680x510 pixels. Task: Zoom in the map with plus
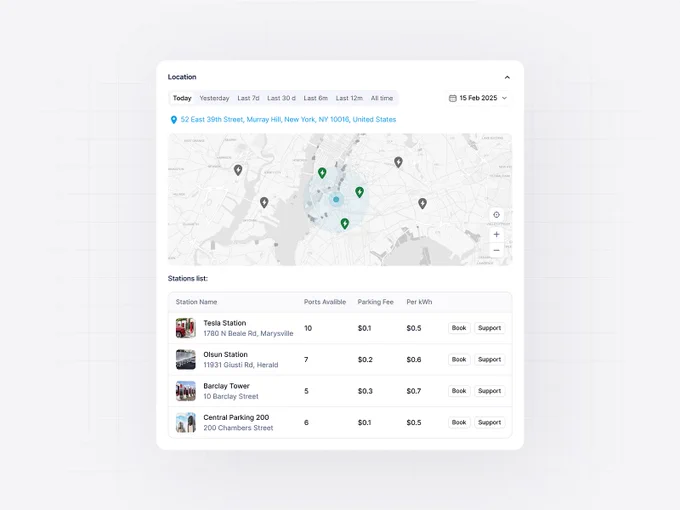(496, 235)
